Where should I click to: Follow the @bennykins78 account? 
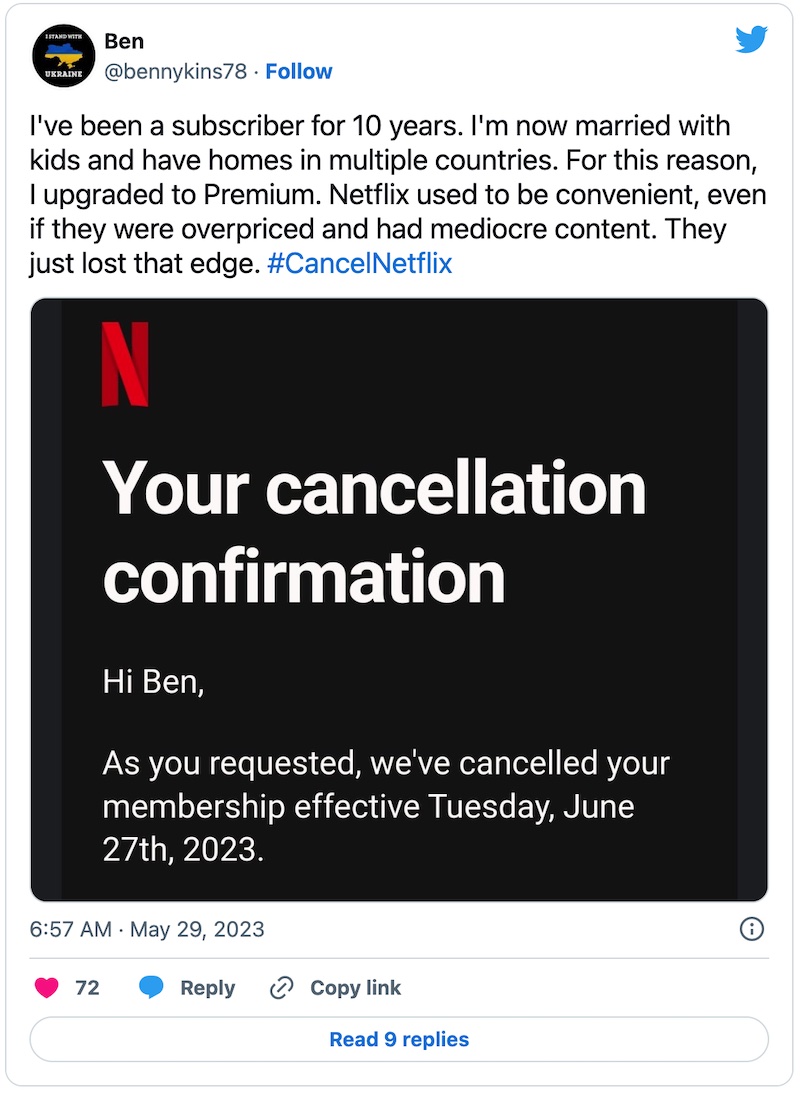point(299,72)
